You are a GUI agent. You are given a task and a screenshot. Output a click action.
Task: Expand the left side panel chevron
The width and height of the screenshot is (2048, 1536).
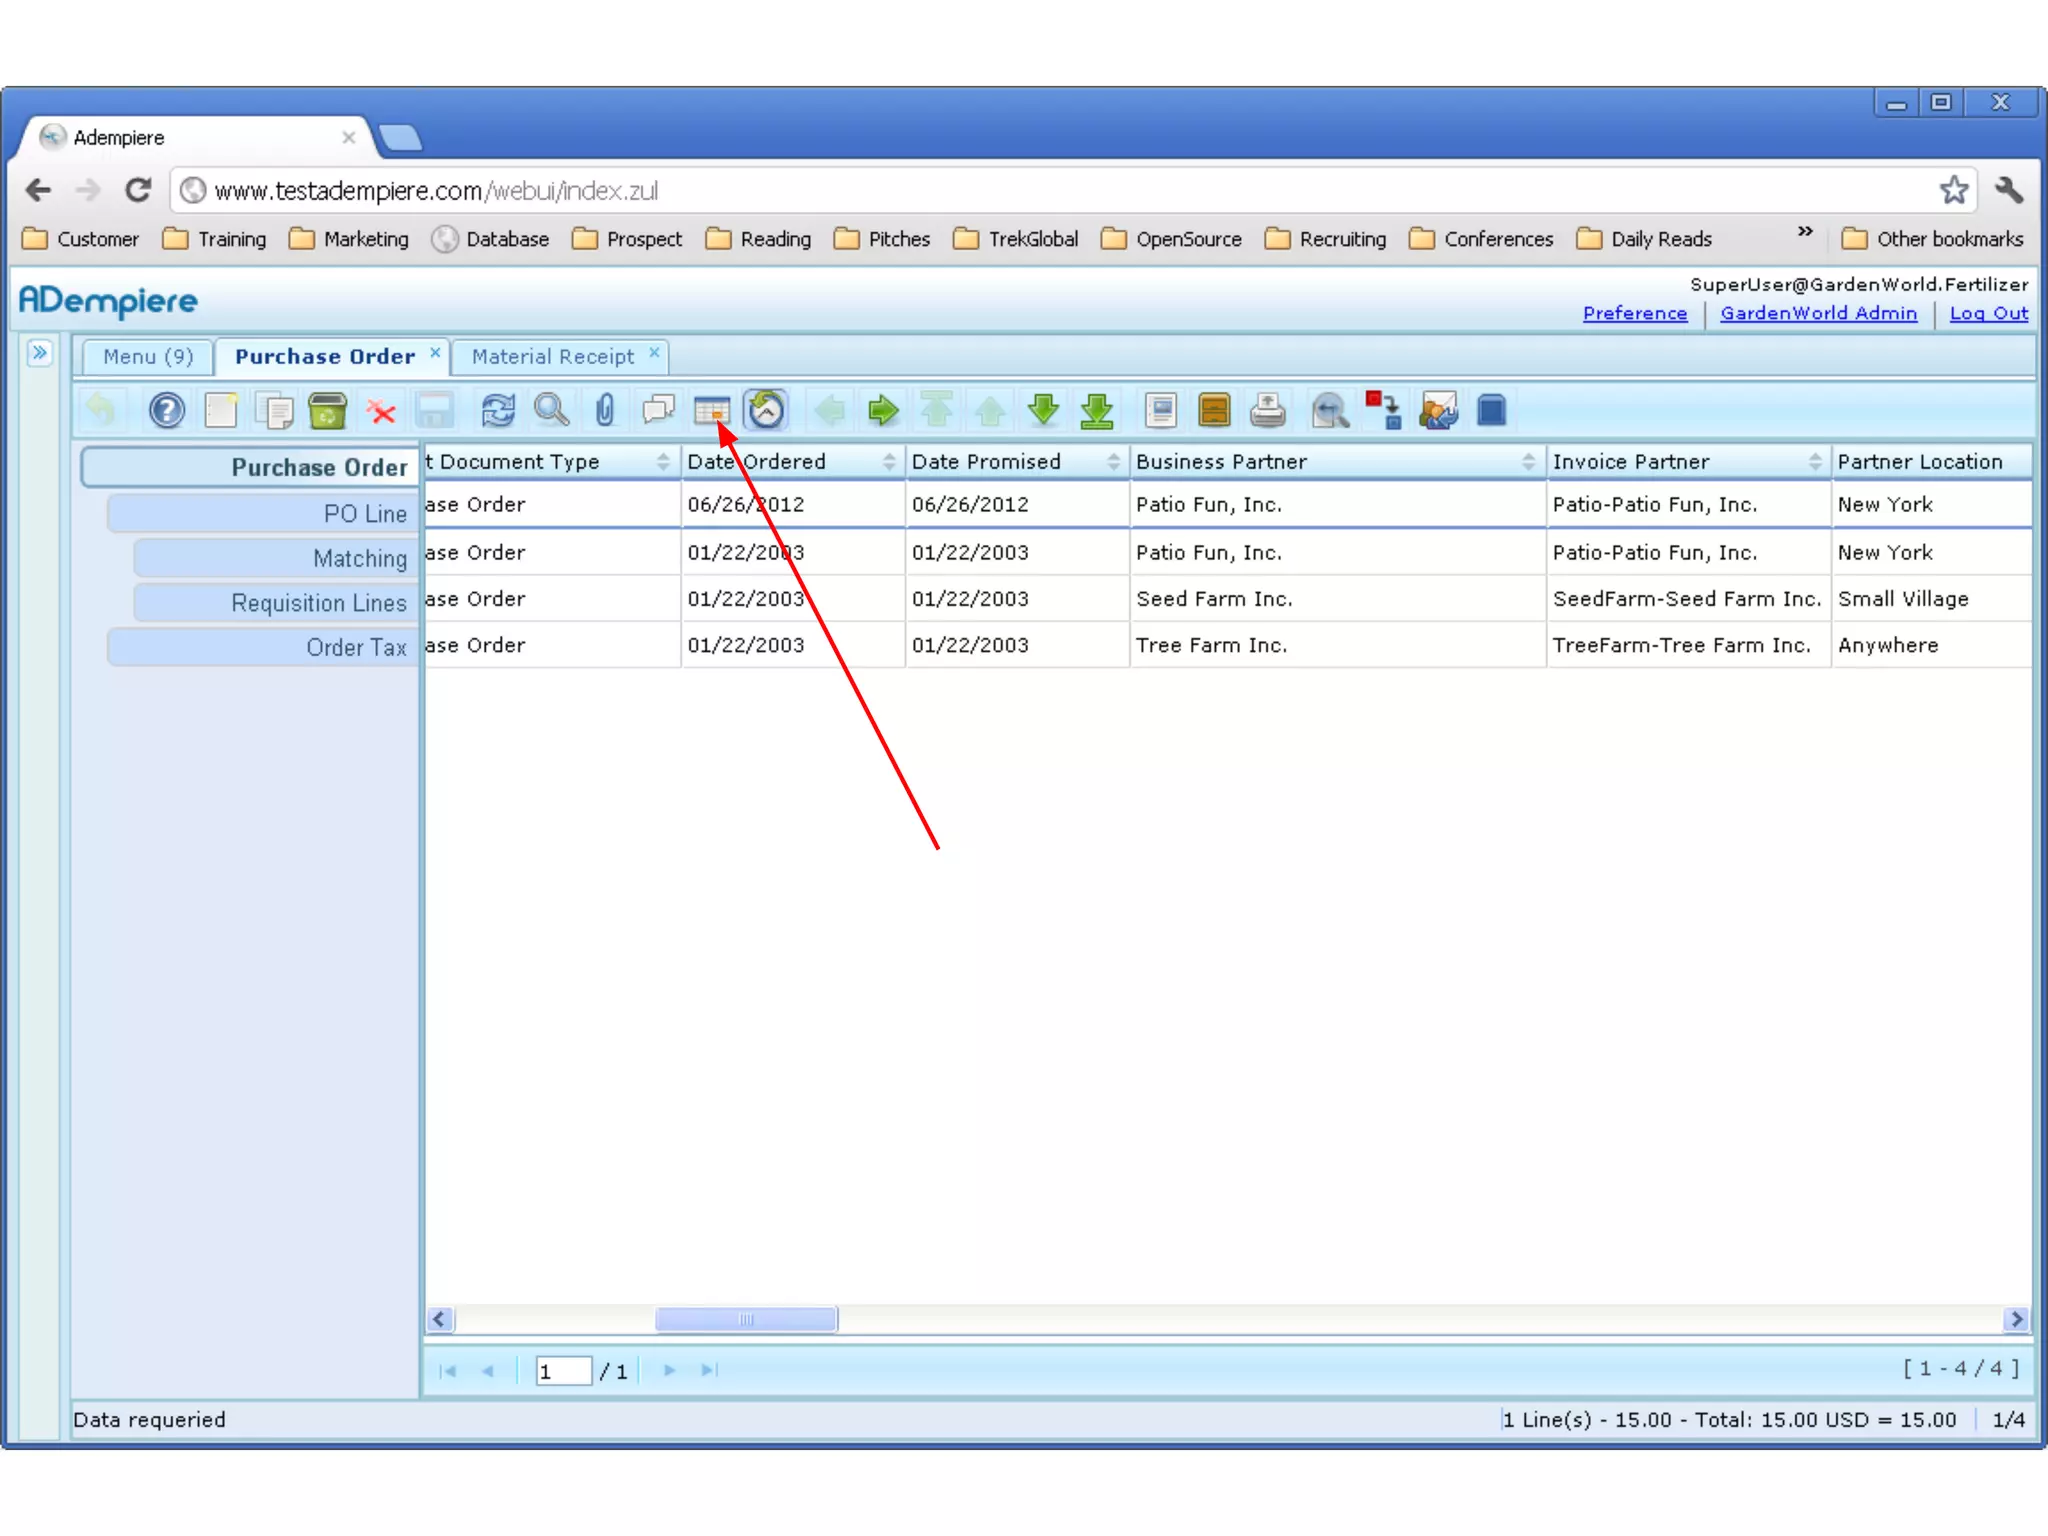(39, 353)
